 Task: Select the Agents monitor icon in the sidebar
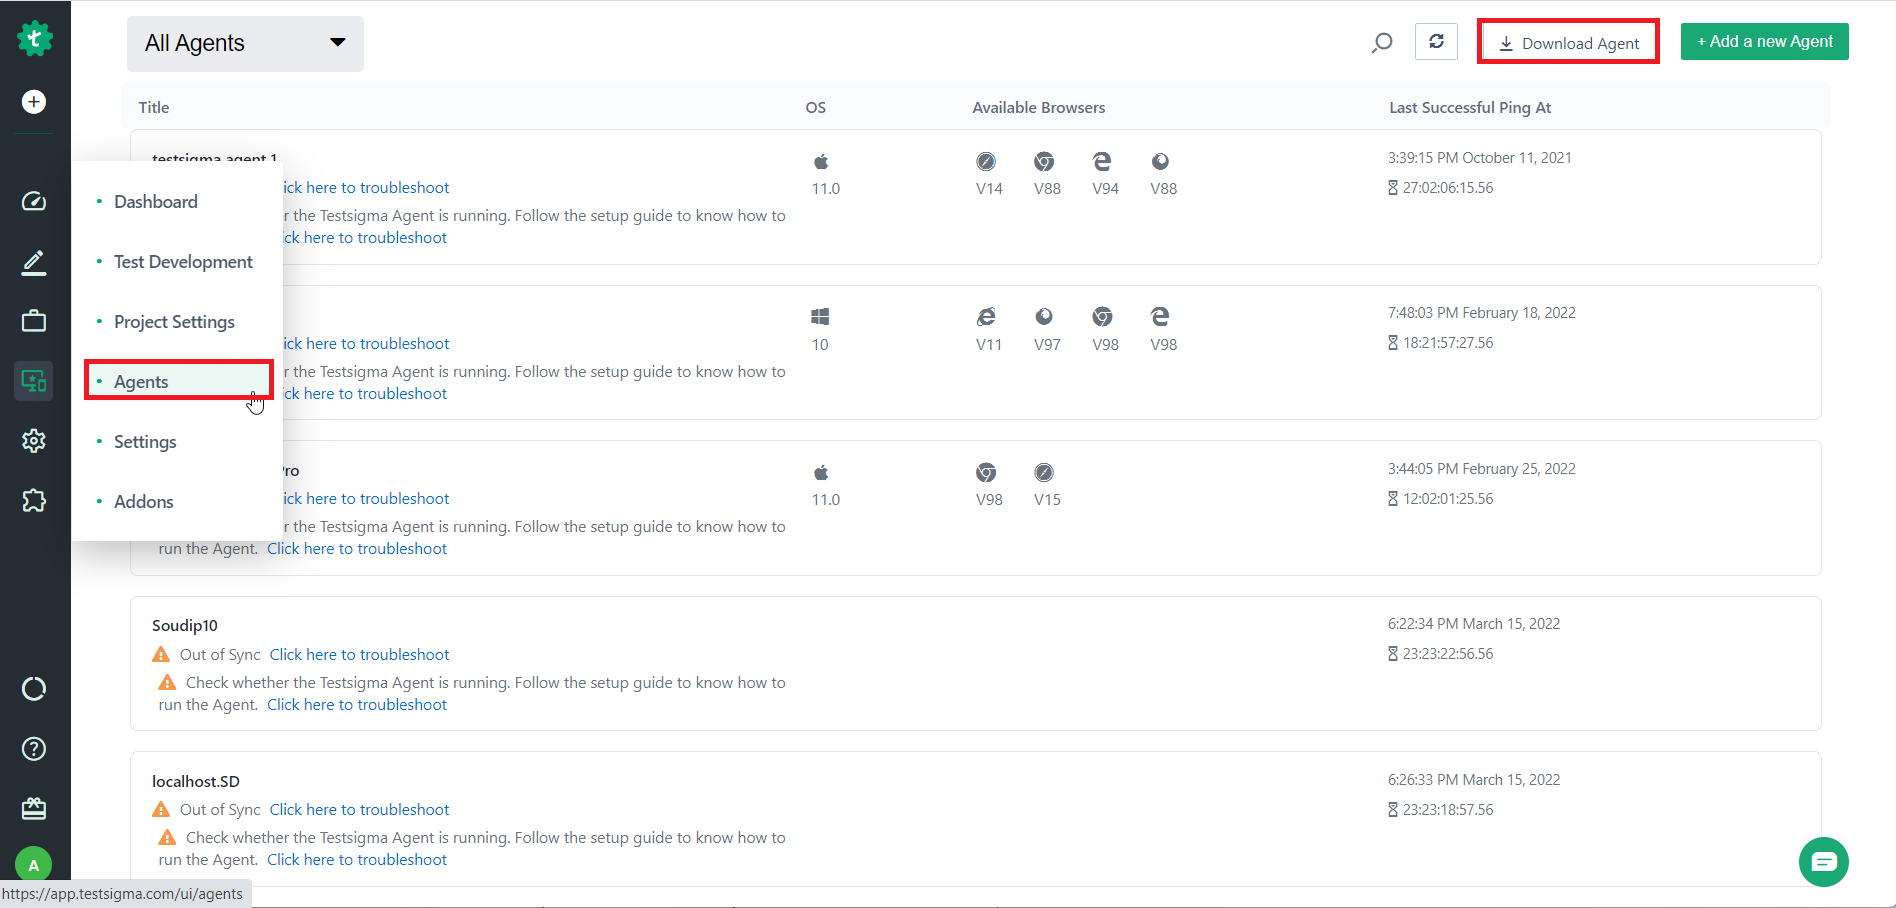click(x=34, y=381)
